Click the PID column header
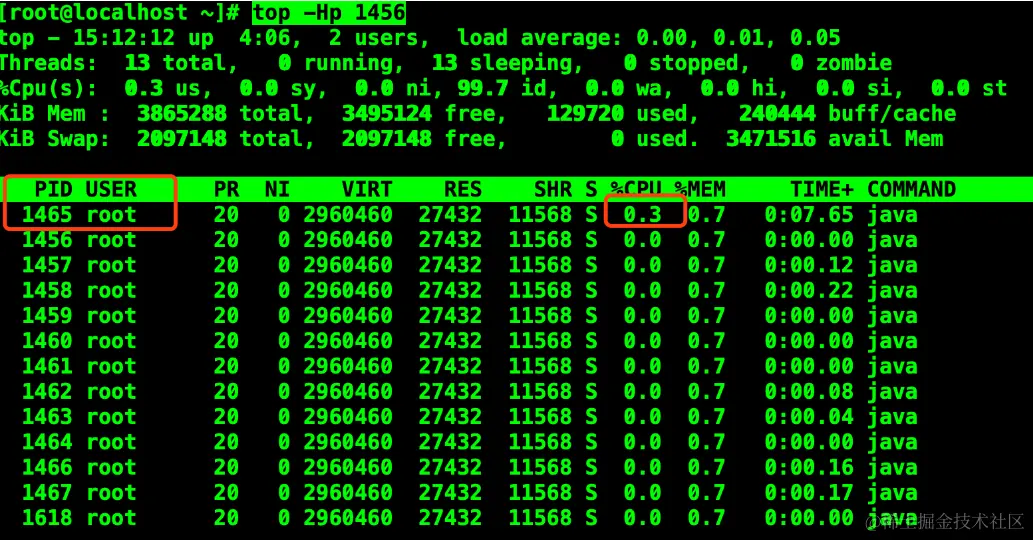Viewport: 1033px width, 540px height. [x=53, y=190]
